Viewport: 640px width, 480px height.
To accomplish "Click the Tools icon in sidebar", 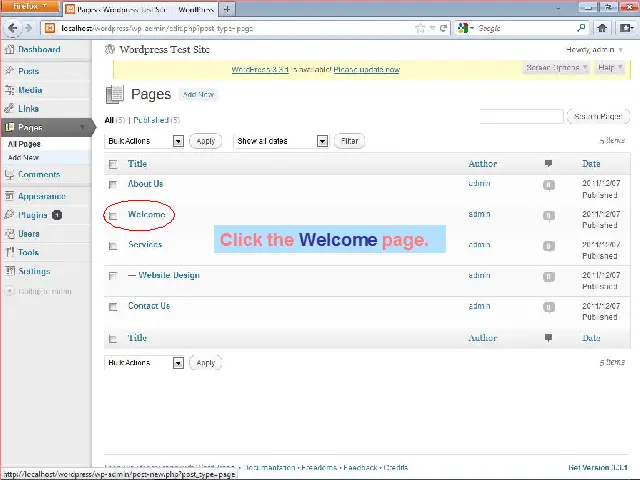I will (x=9, y=252).
